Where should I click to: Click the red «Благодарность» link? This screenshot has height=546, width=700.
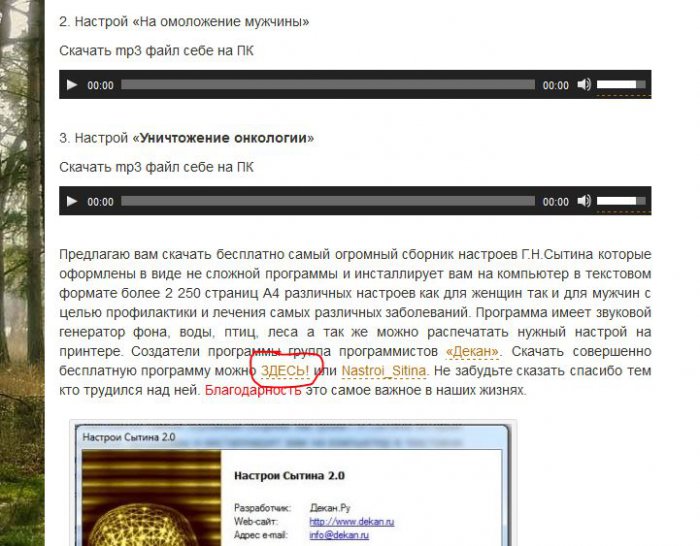[252, 390]
